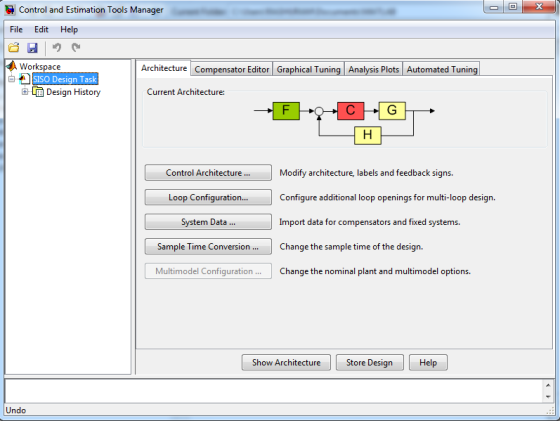Click 'Configure additional loop openings' description text
This screenshot has width=560, height=421.
click(388, 197)
